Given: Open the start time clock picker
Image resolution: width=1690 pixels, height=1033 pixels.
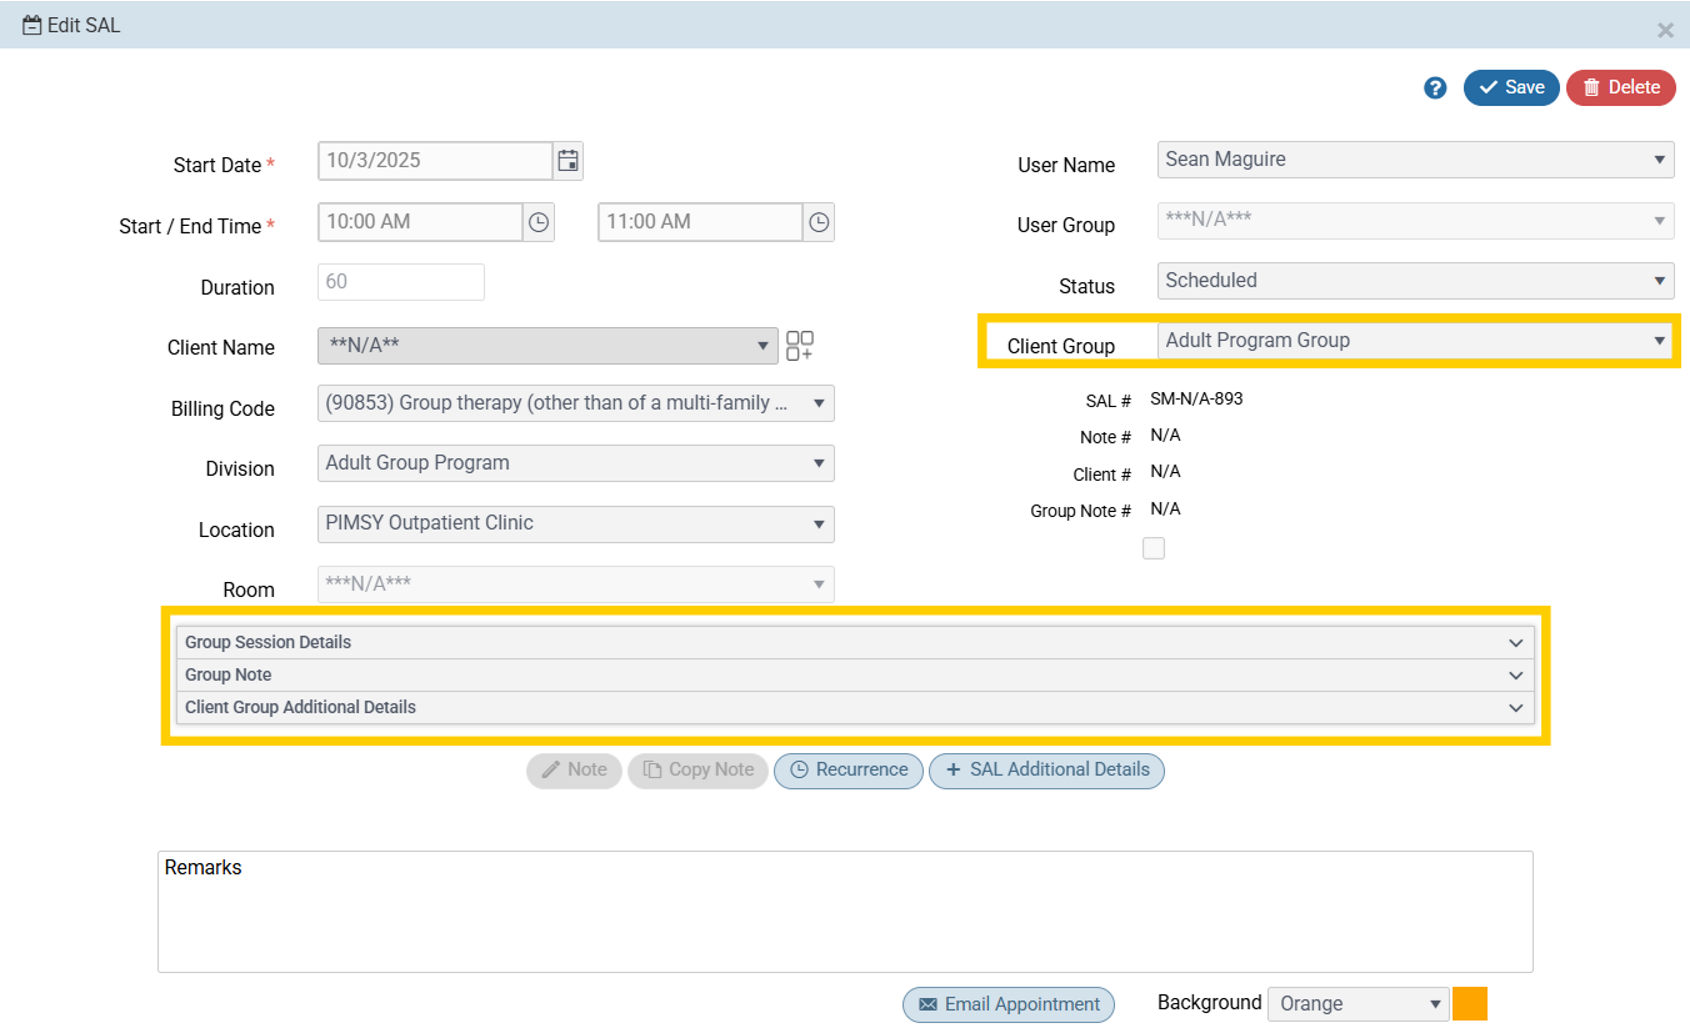Looking at the screenshot, I should pyautogui.click(x=538, y=222).
